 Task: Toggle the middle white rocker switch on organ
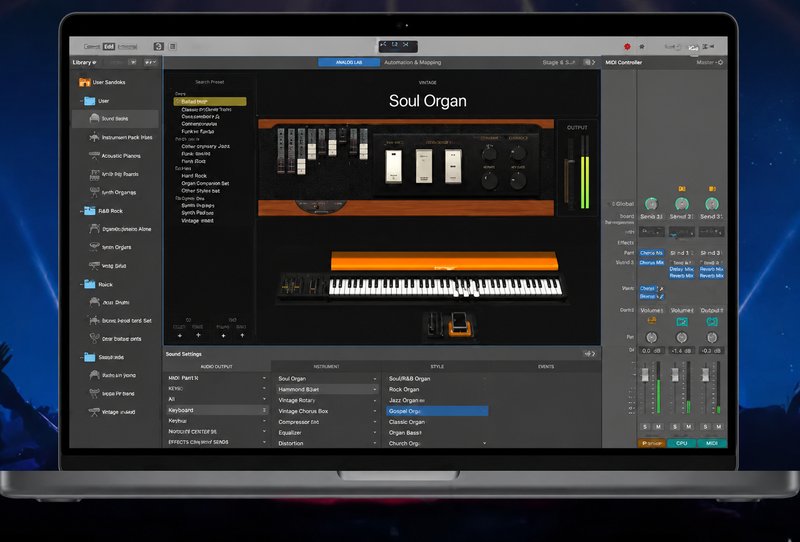[x=423, y=166]
